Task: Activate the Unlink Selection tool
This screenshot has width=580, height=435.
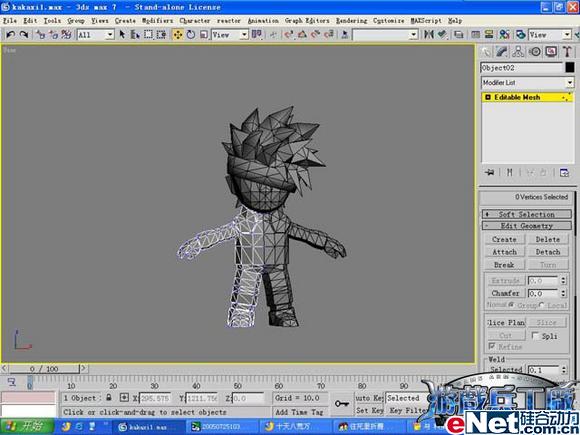Action: coord(53,35)
